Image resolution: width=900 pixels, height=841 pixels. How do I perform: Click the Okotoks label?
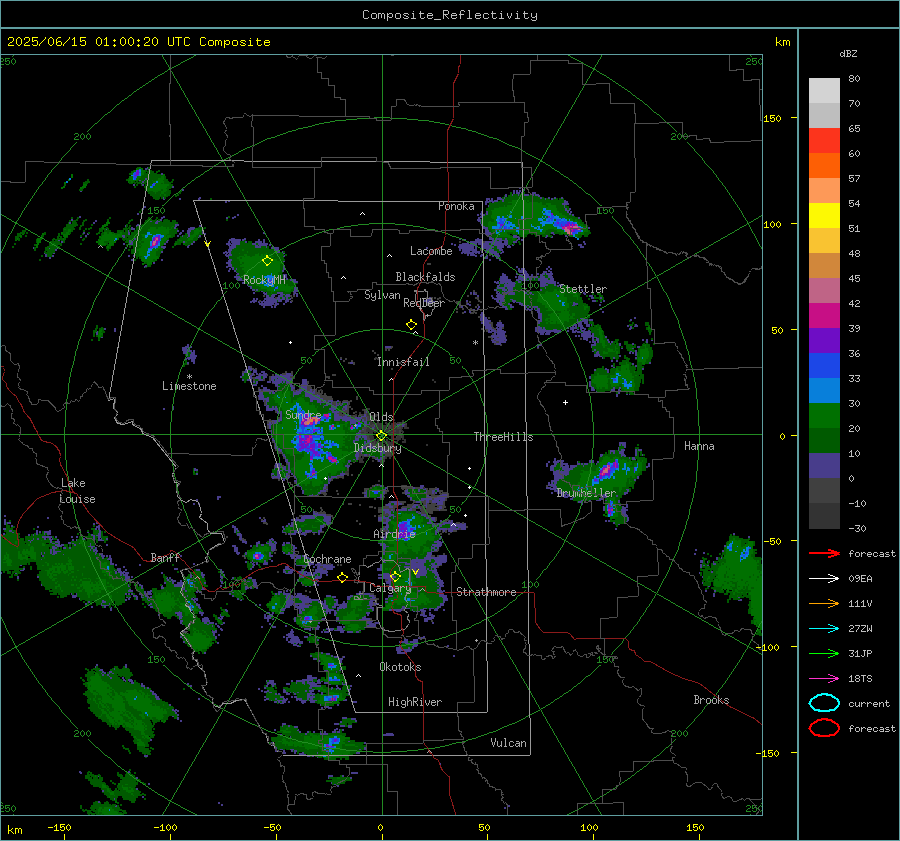(400, 667)
